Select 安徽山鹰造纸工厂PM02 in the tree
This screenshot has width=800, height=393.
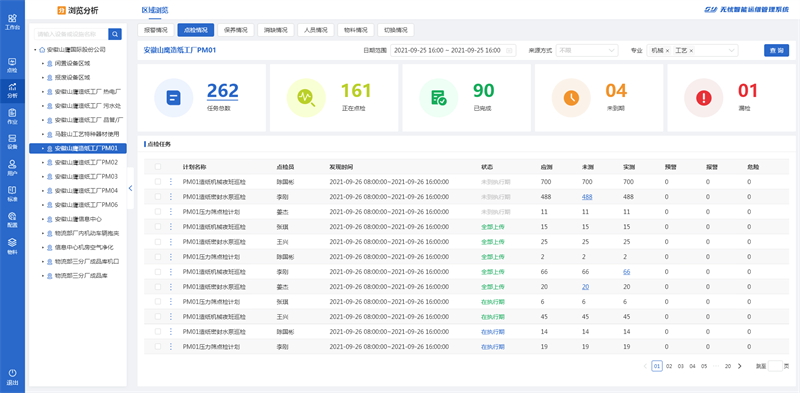(86, 162)
